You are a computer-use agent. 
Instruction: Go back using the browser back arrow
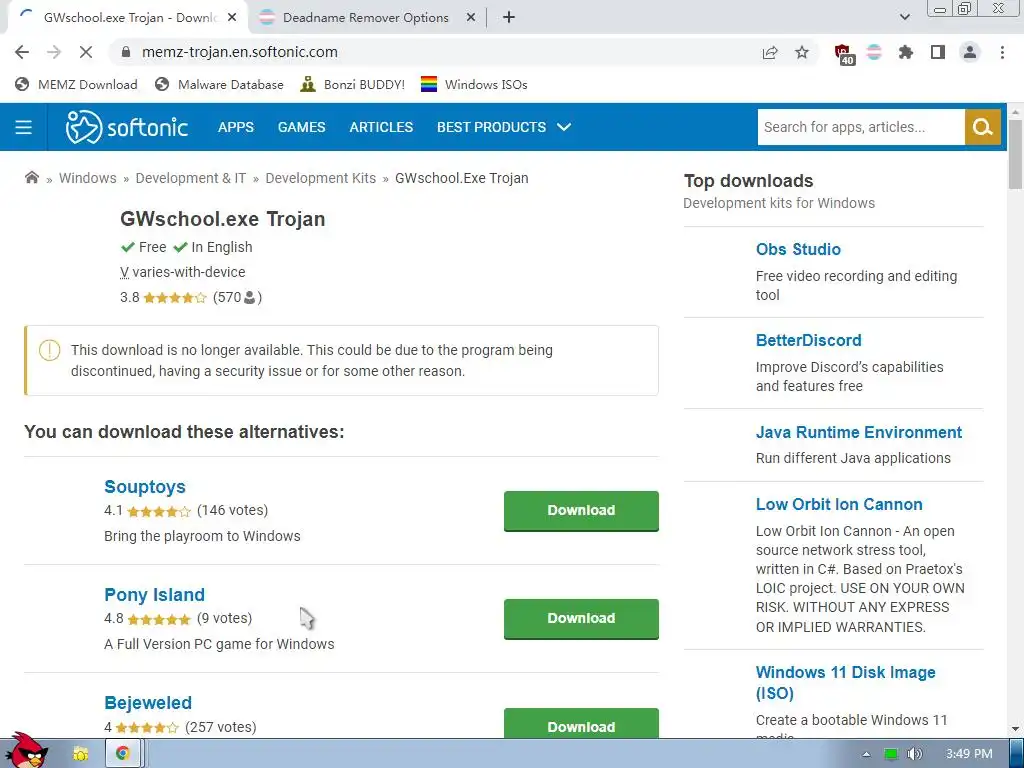[22, 52]
